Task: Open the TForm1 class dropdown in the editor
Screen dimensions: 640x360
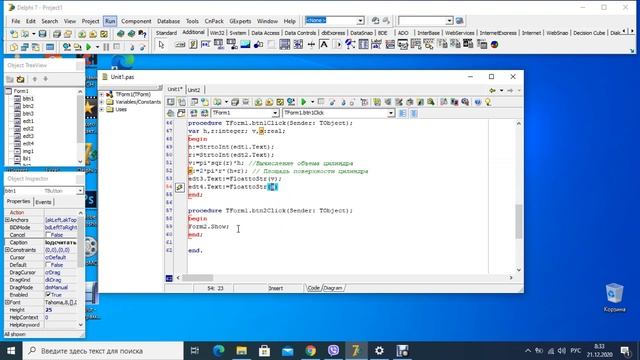Action: point(275,113)
